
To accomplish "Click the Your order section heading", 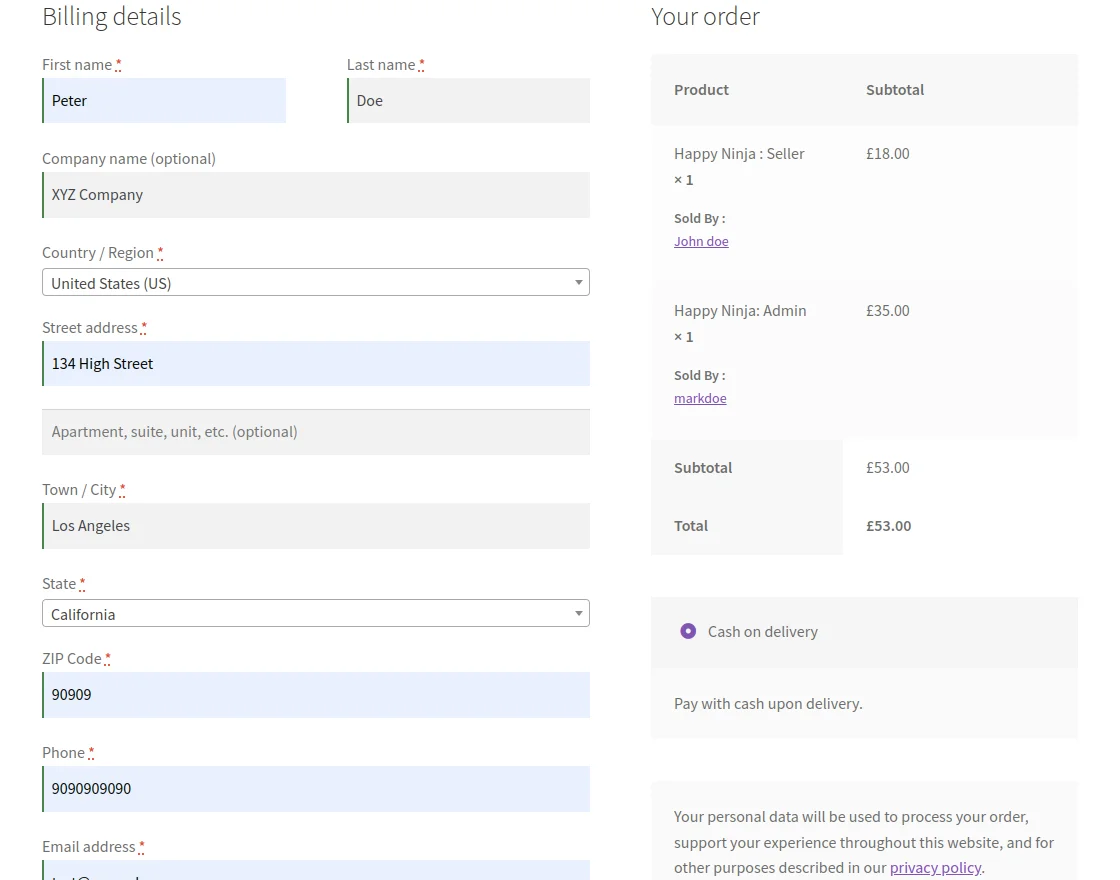I will point(705,16).
